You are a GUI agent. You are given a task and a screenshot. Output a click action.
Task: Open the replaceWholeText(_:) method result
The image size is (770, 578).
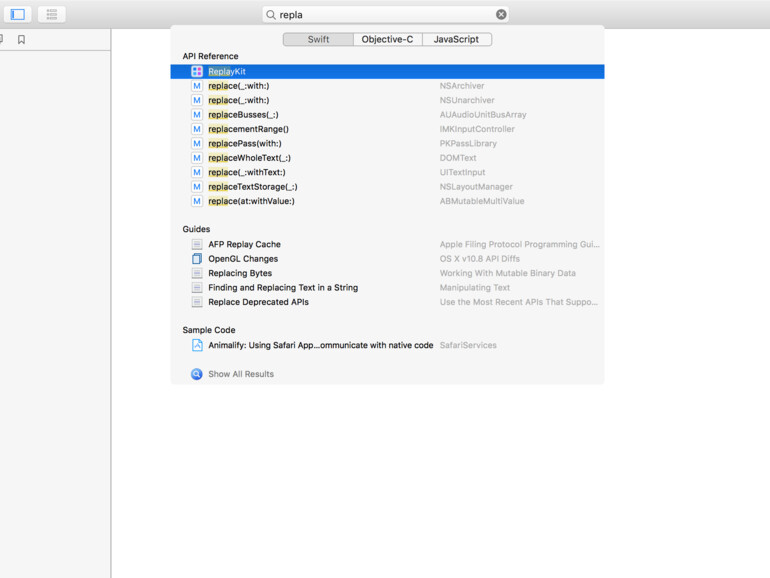pos(387,158)
